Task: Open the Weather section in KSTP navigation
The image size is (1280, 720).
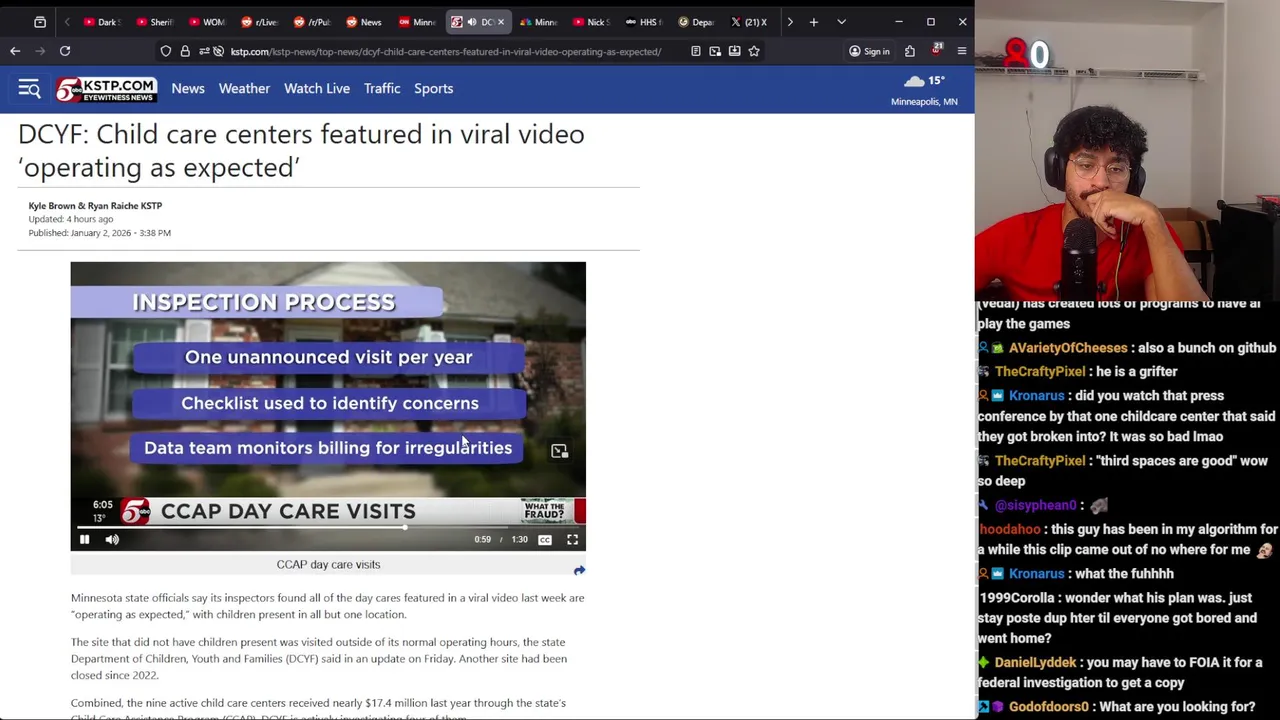Action: (244, 89)
